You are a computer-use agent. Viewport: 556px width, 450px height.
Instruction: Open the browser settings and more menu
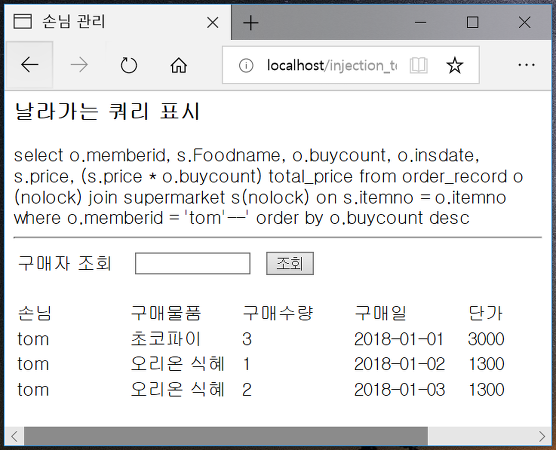[x=526, y=65]
